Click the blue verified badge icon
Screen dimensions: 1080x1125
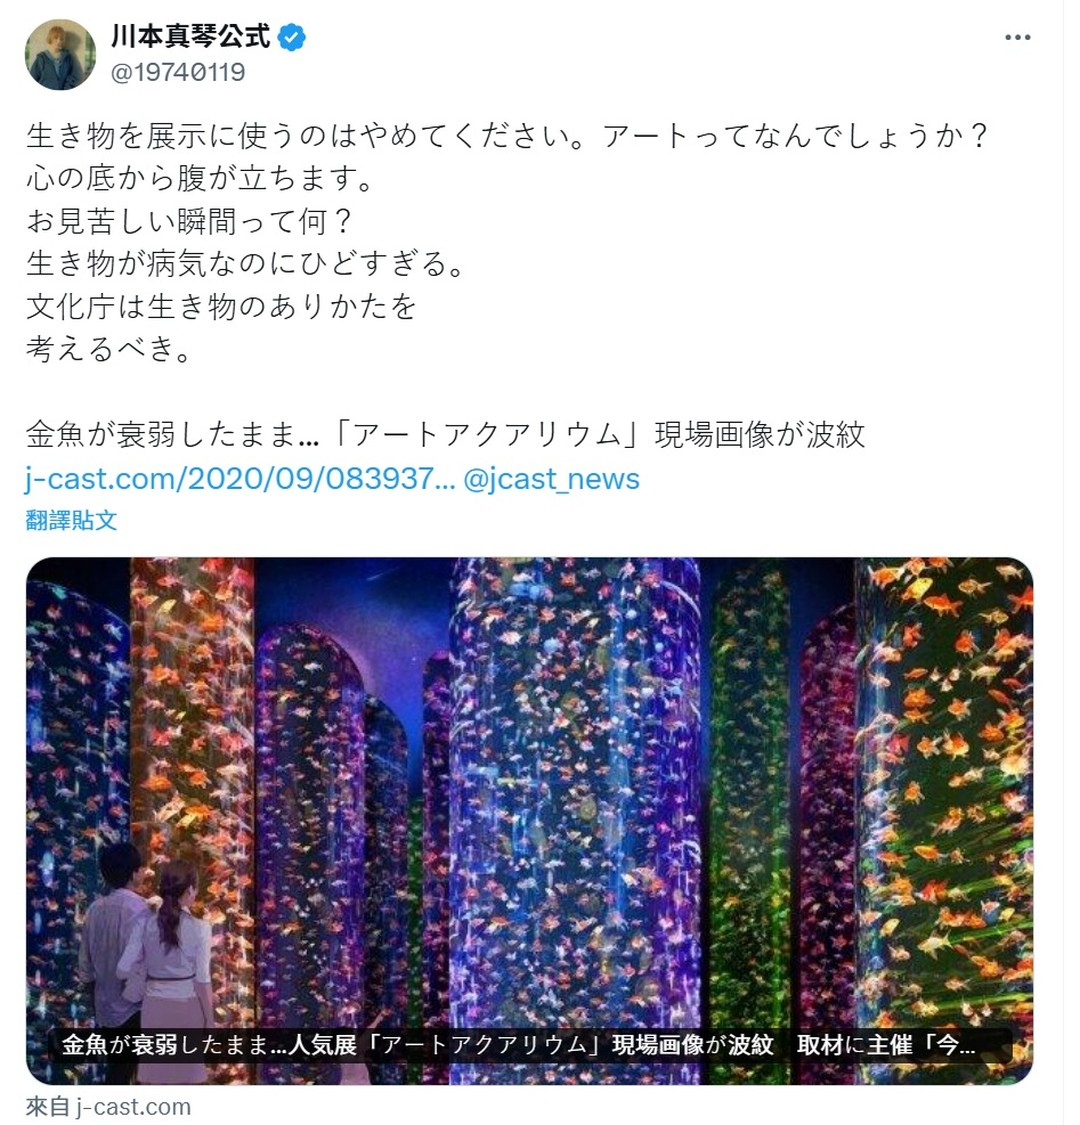[291, 37]
